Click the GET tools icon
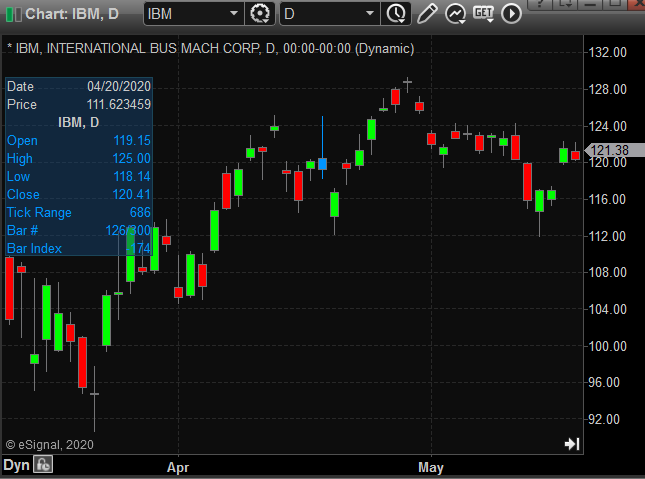 pos(483,14)
